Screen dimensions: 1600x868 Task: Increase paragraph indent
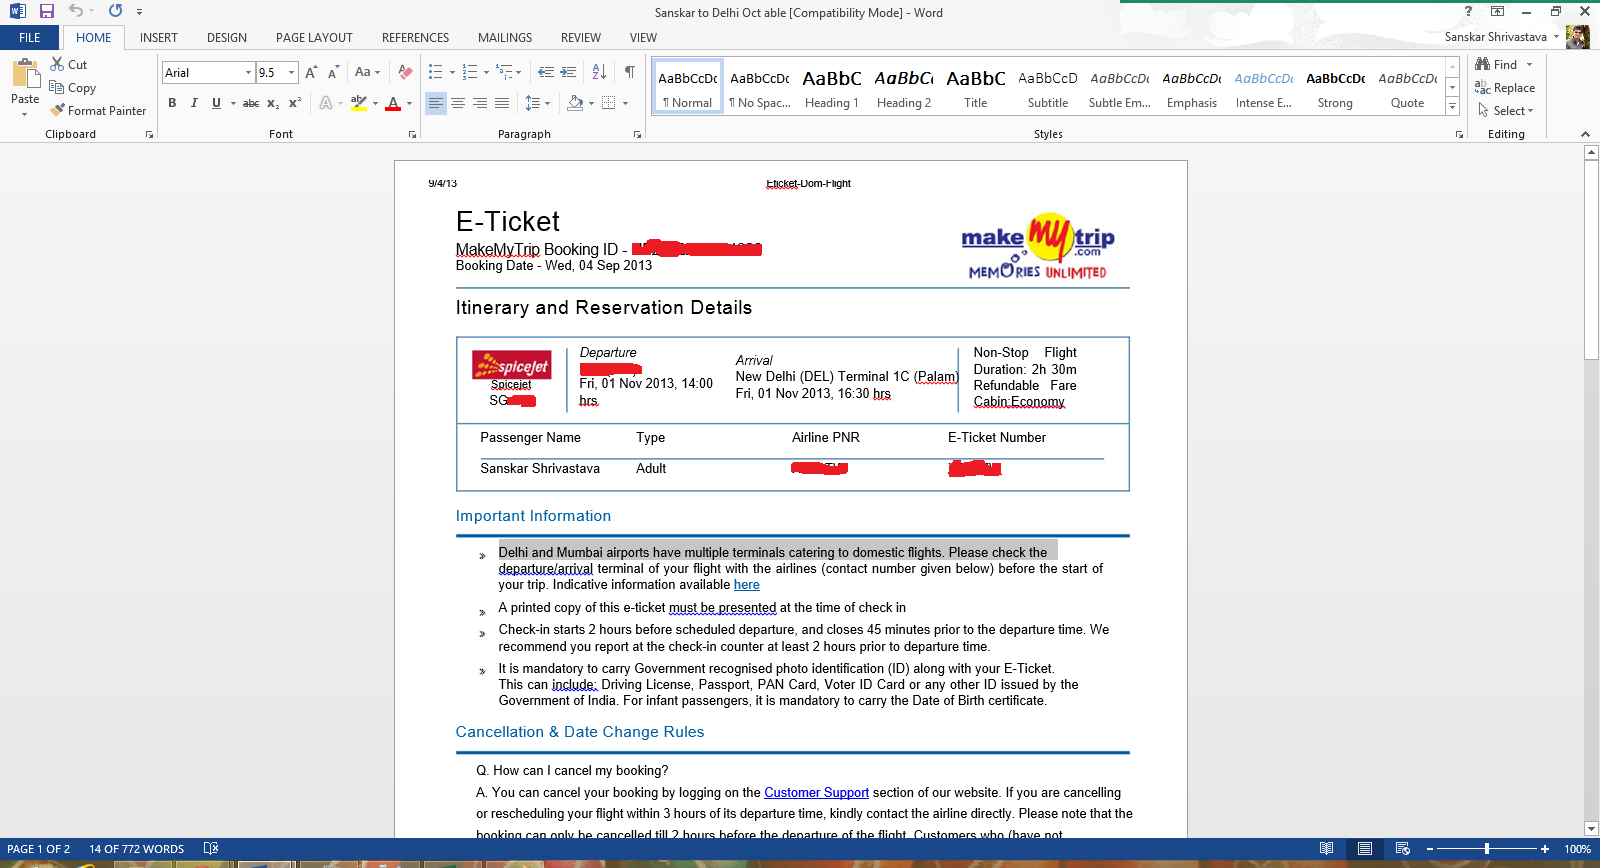568,72
